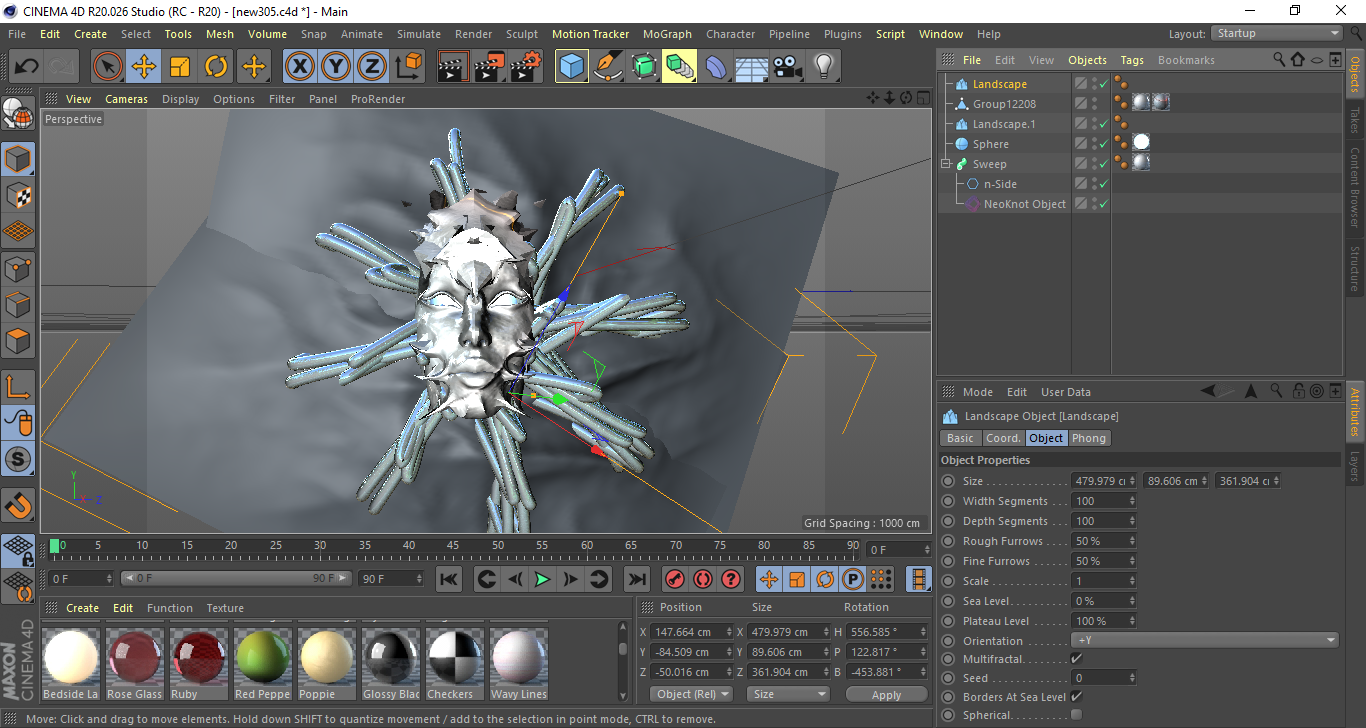Image resolution: width=1366 pixels, height=728 pixels.
Task: Open the Array modeling objects icon
Action: [x=680, y=67]
